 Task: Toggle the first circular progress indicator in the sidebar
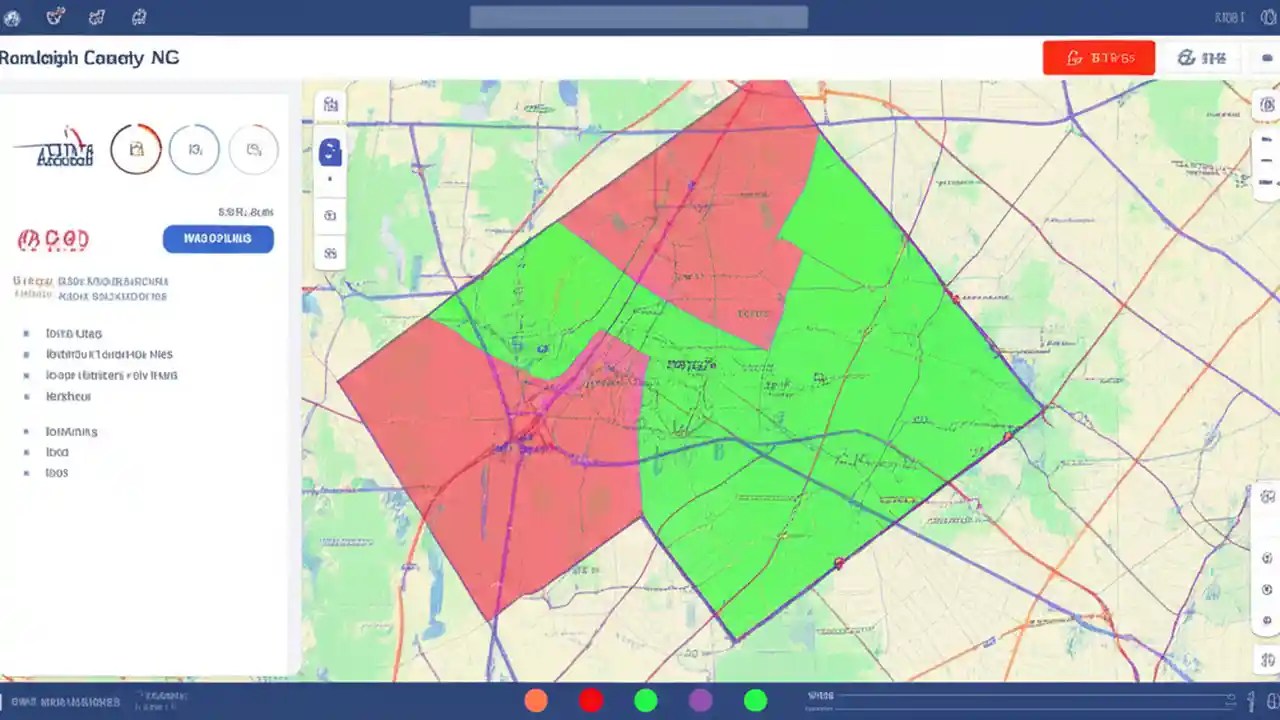pyautogui.click(x=136, y=149)
